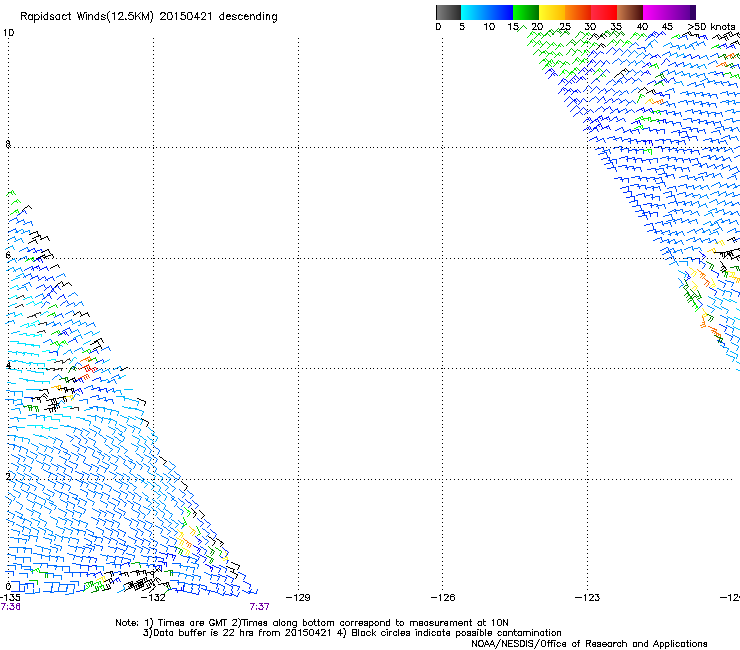Click the '25' legend scale label
Viewport: 740px width, 650px height.
point(564,26)
